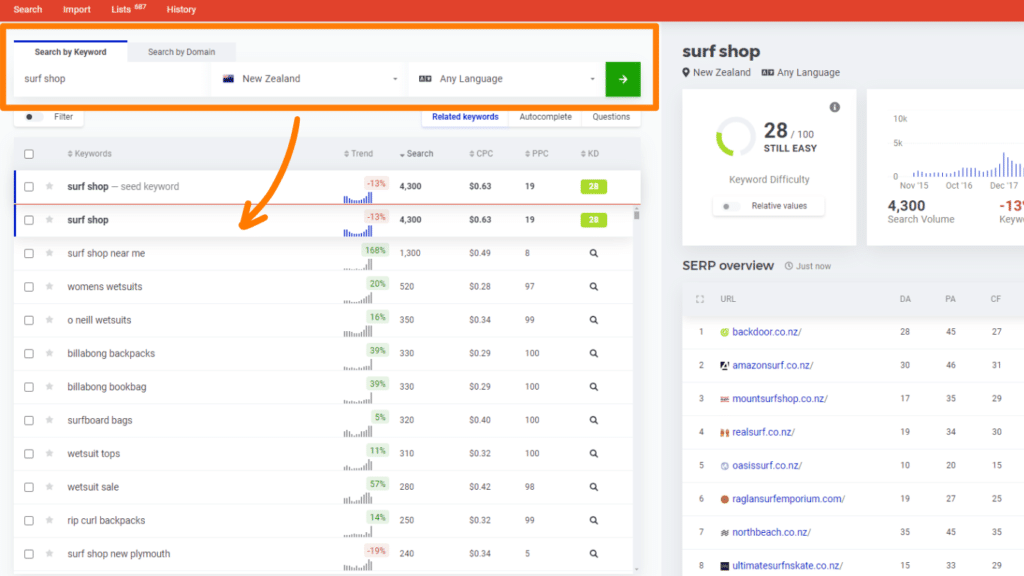Analyze KD for surf shop new plymouth

click(594, 554)
